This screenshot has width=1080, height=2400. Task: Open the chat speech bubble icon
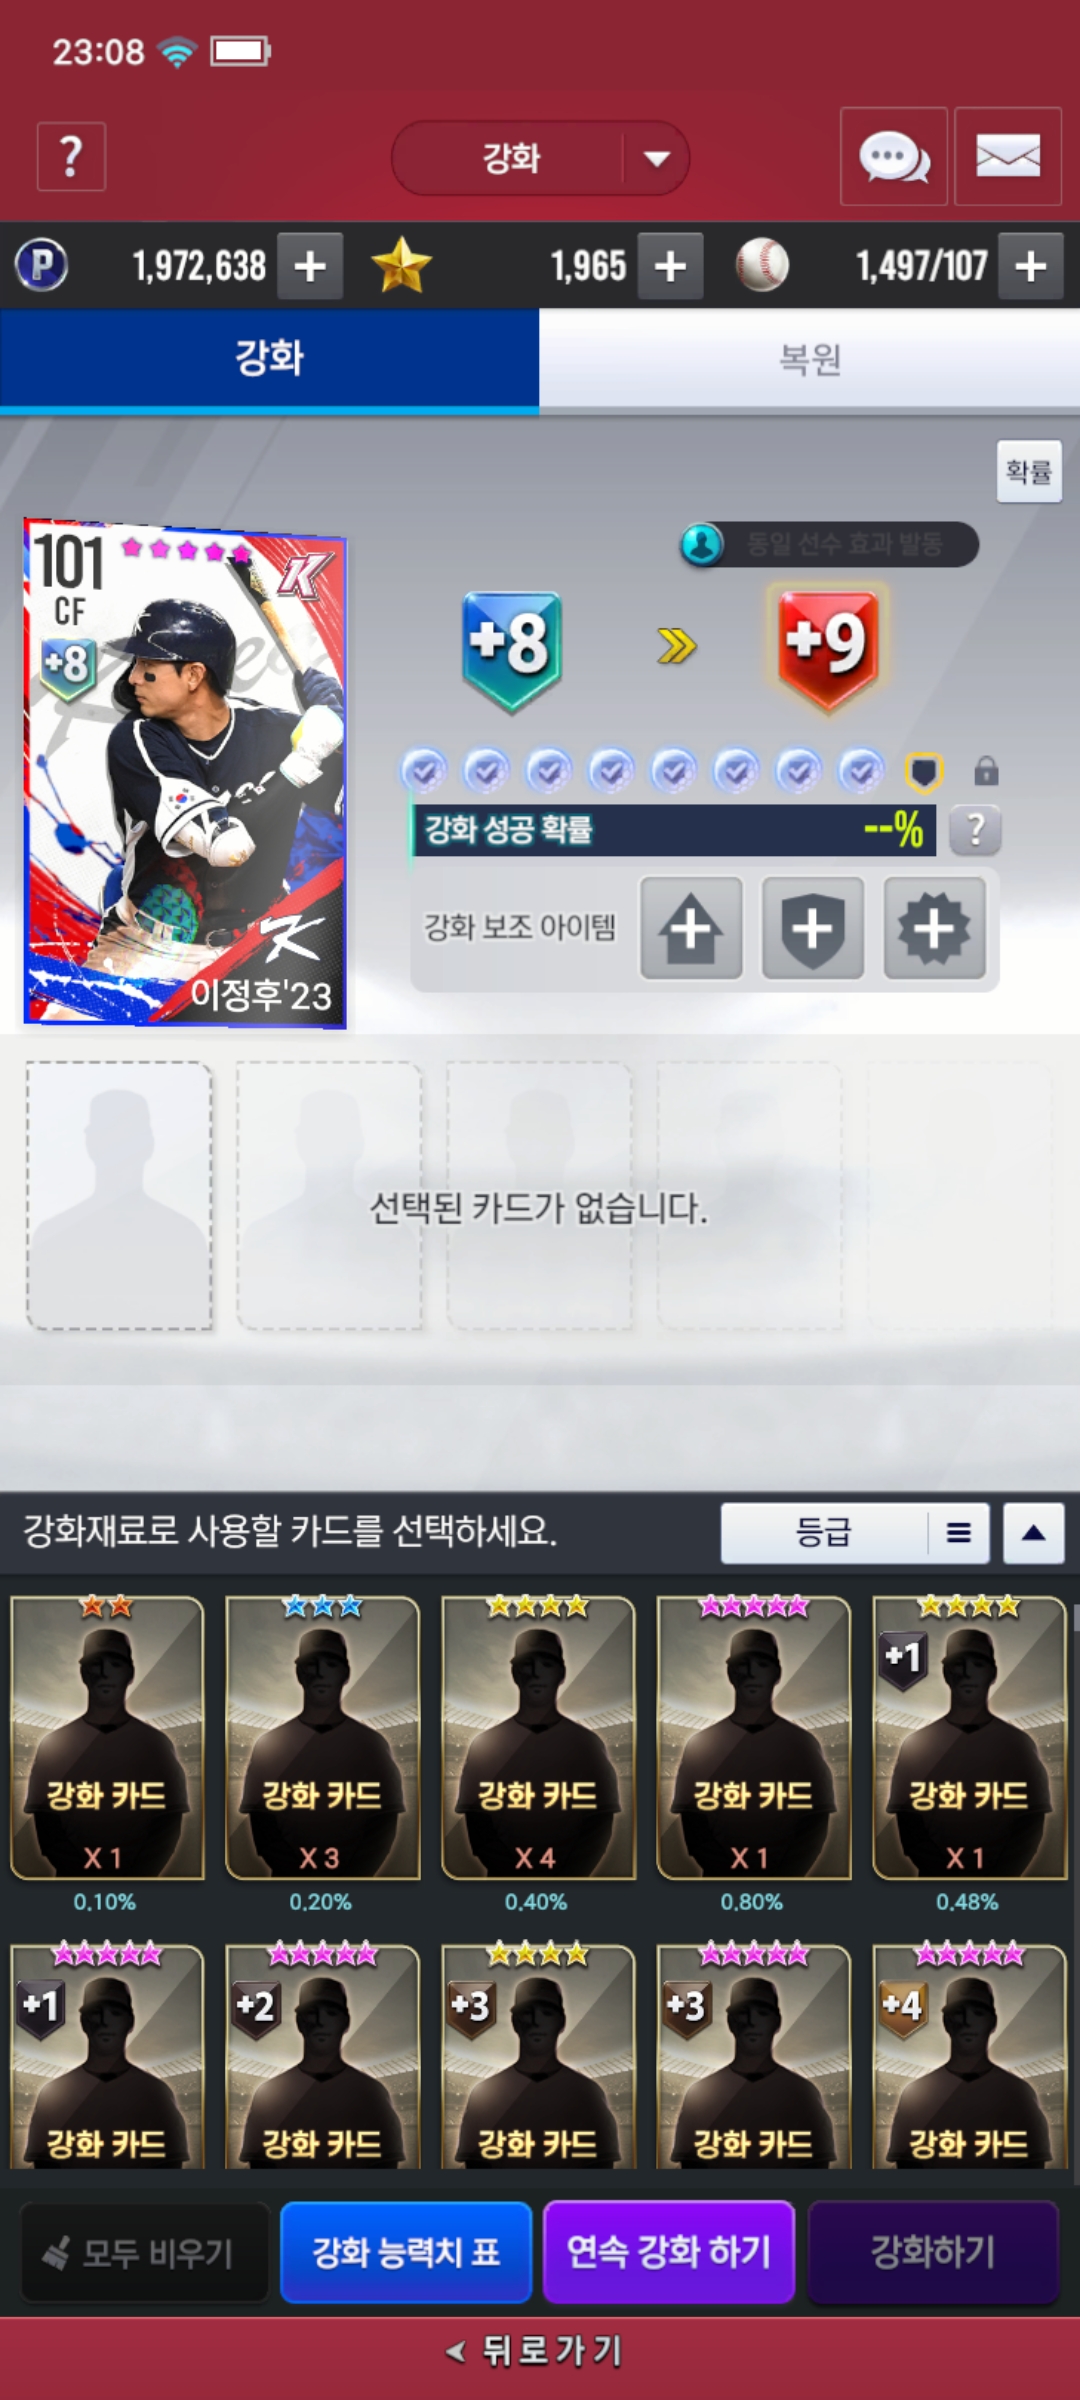point(894,157)
